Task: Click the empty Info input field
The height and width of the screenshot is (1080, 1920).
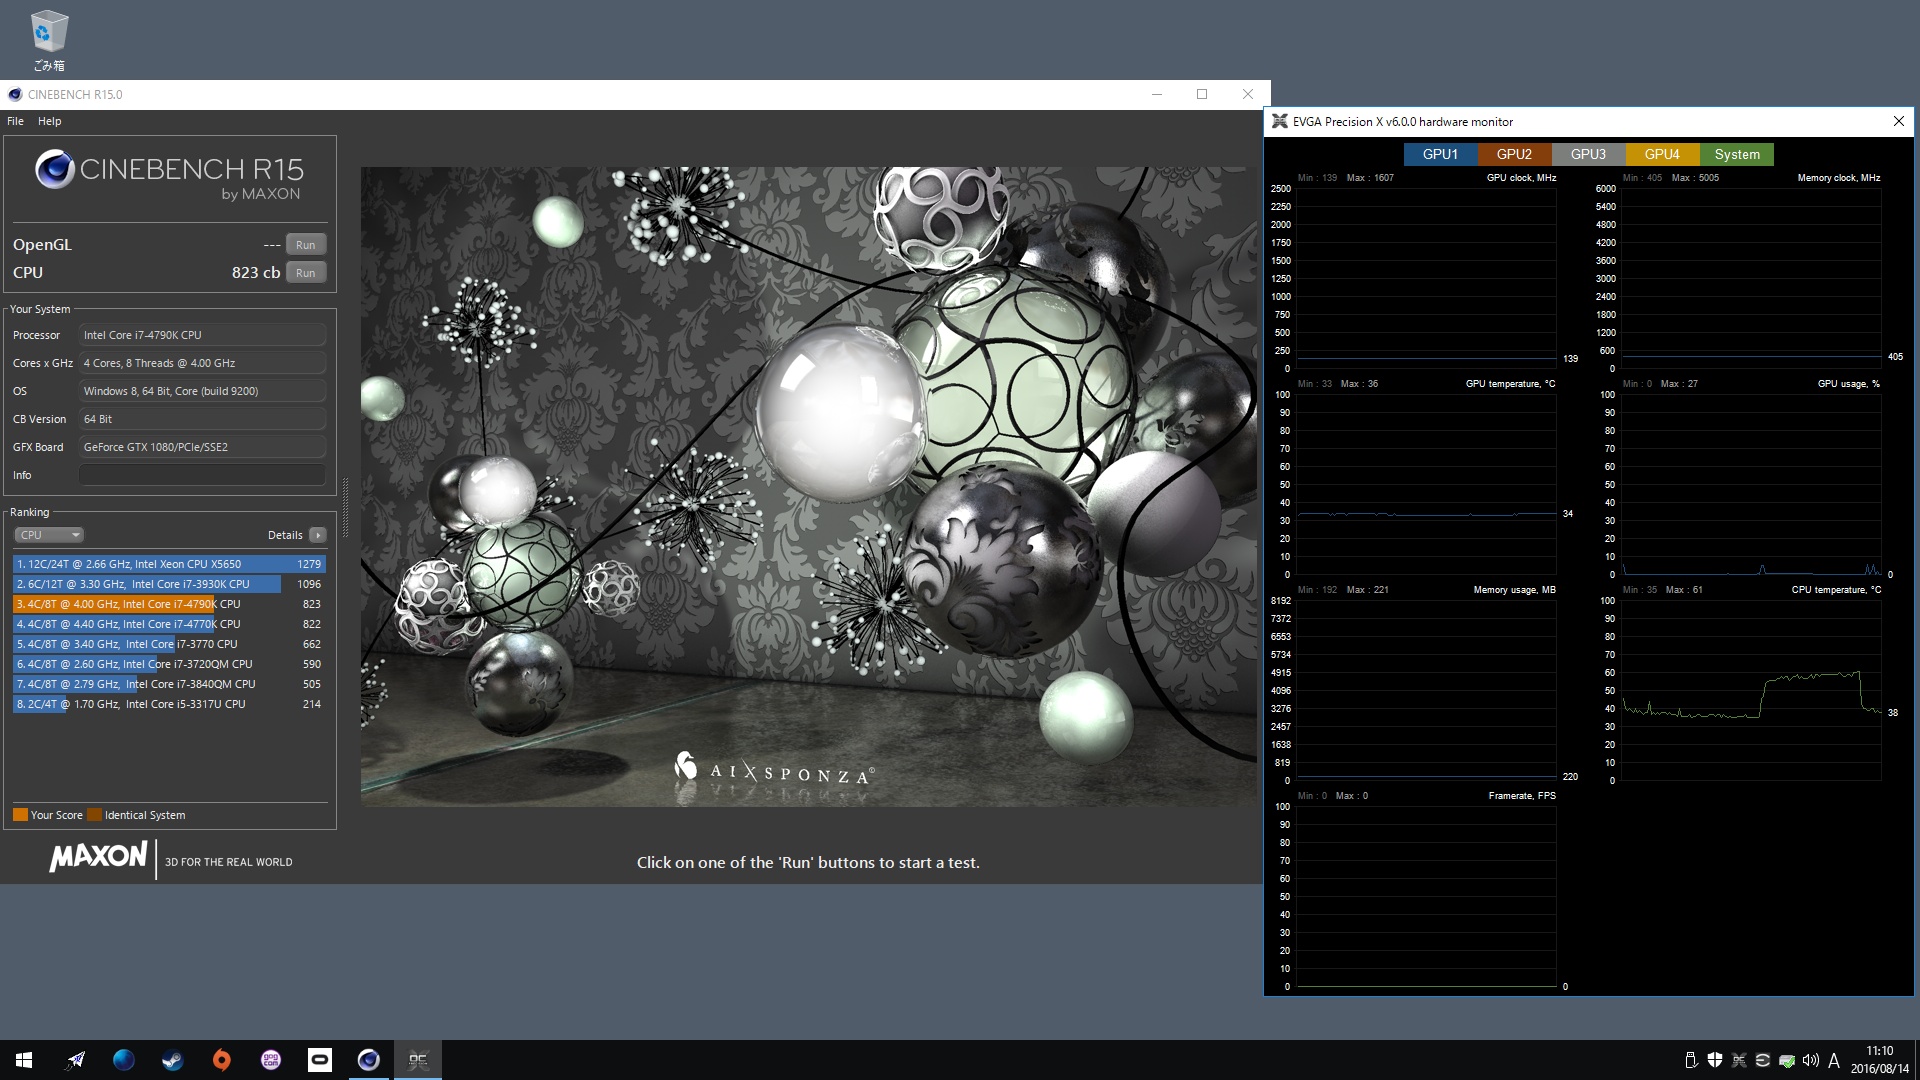Action: tap(202, 475)
